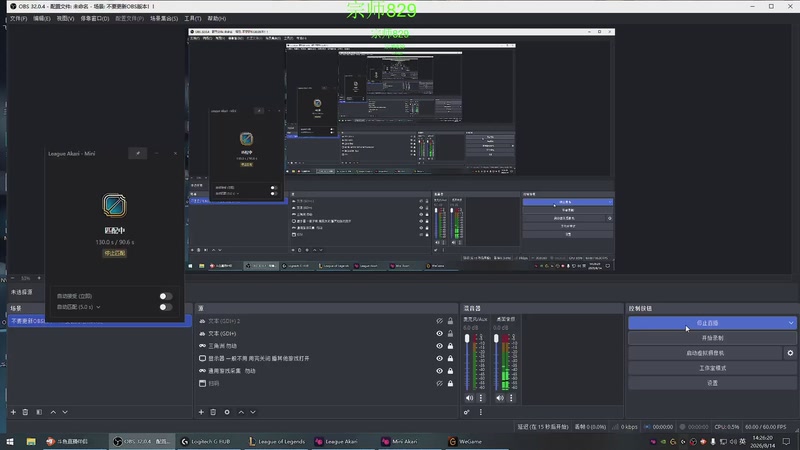Hide source 文本 (GDI+) via eye icon

tap(439, 333)
